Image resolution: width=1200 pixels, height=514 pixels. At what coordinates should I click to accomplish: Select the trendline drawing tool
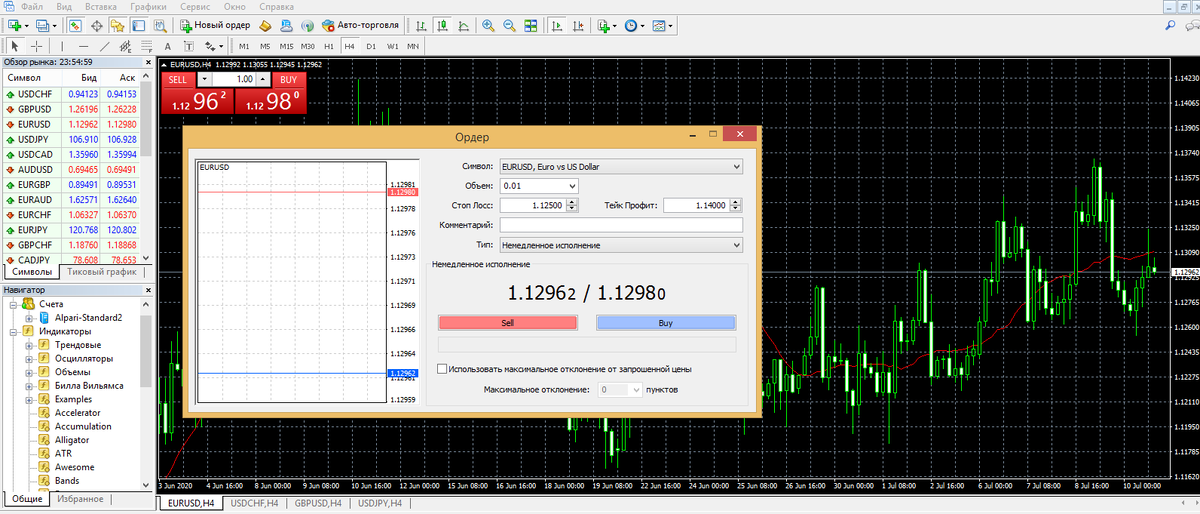(106, 46)
